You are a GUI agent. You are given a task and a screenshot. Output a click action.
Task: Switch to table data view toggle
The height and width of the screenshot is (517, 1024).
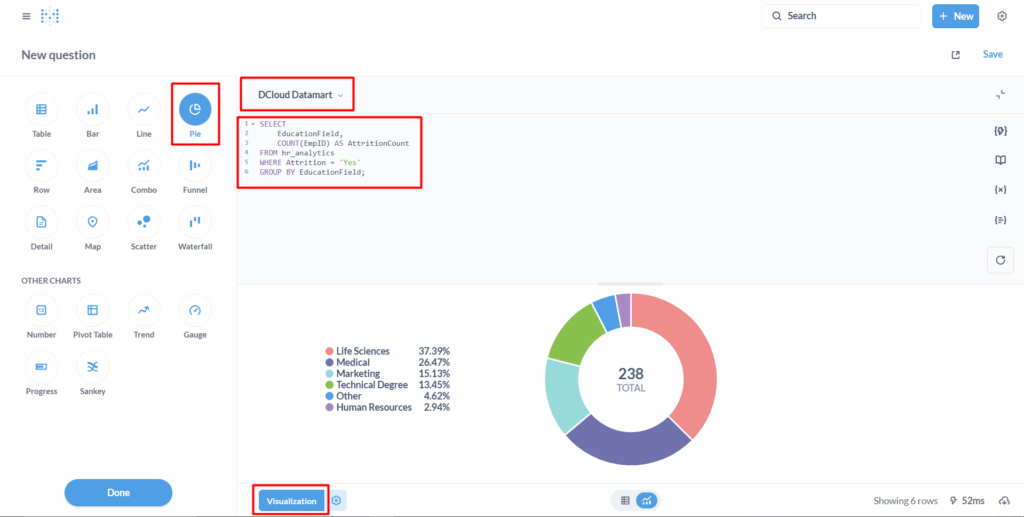(x=625, y=500)
